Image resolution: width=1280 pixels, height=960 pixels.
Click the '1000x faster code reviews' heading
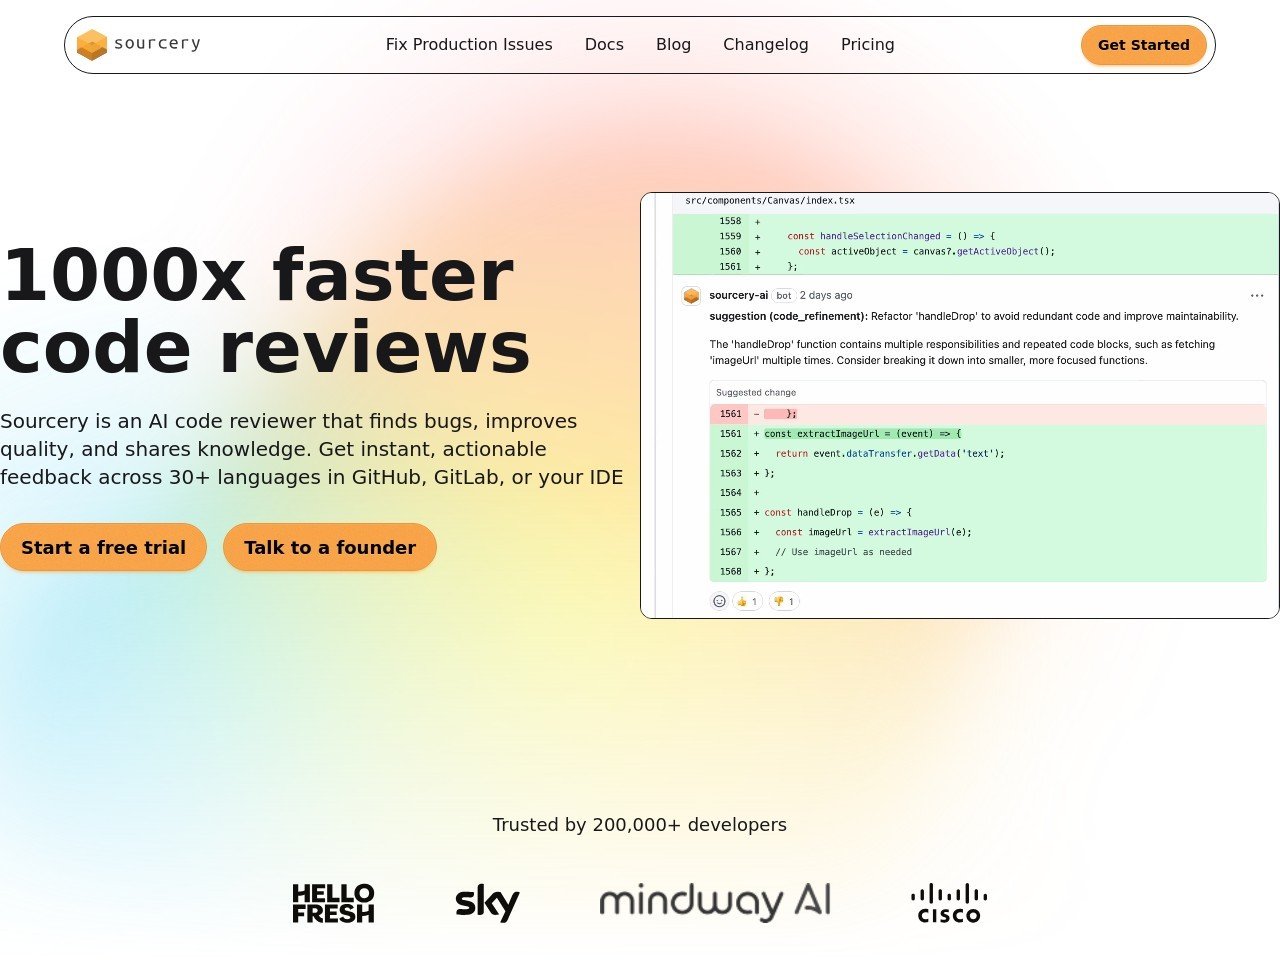[265, 311]
